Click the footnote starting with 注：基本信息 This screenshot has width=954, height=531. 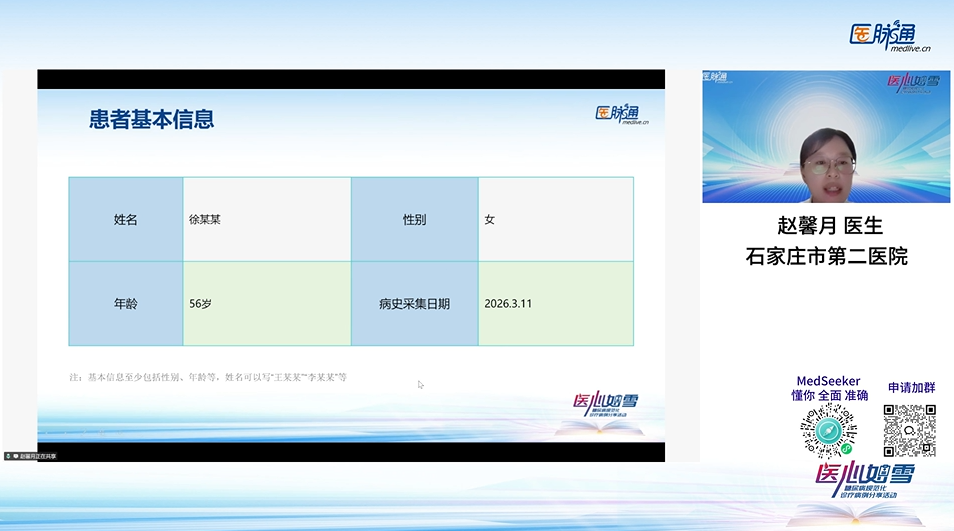coord(208,377)
